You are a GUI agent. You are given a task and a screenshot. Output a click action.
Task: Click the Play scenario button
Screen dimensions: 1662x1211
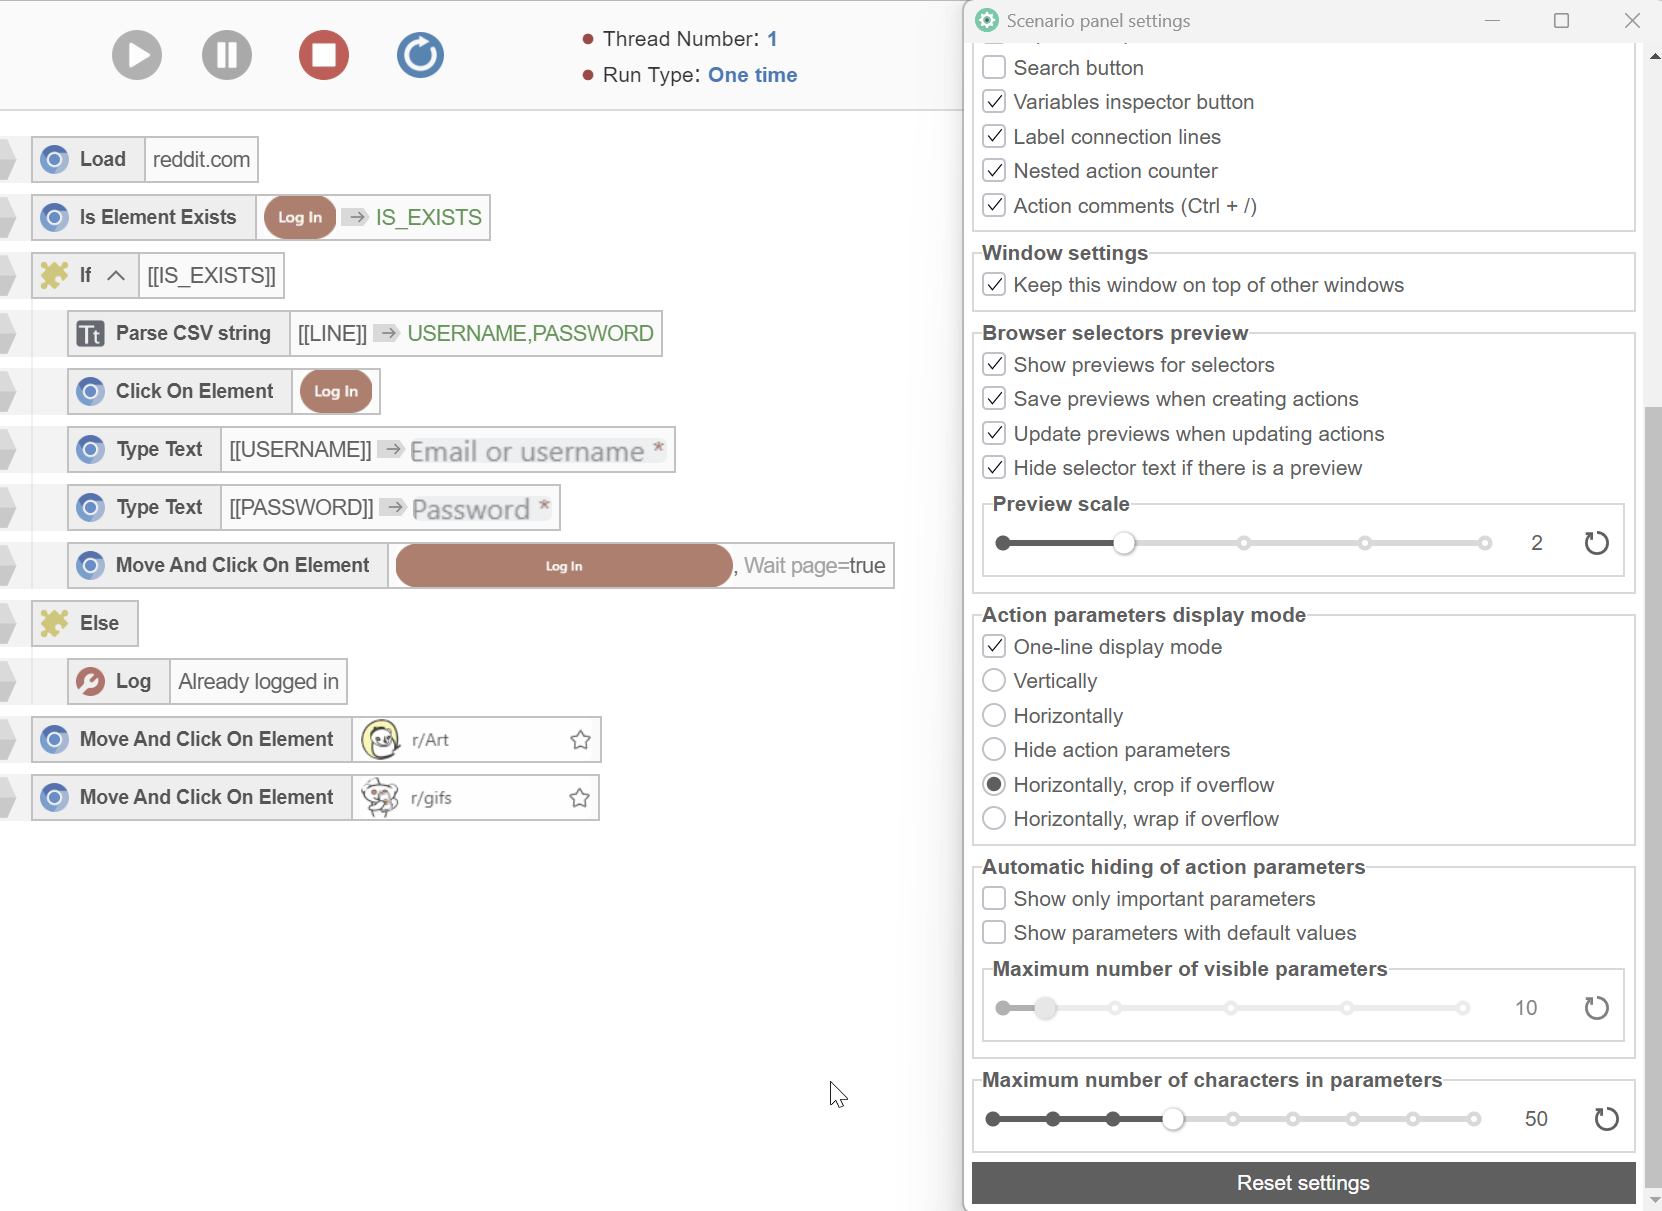click(x=137, y=55)
